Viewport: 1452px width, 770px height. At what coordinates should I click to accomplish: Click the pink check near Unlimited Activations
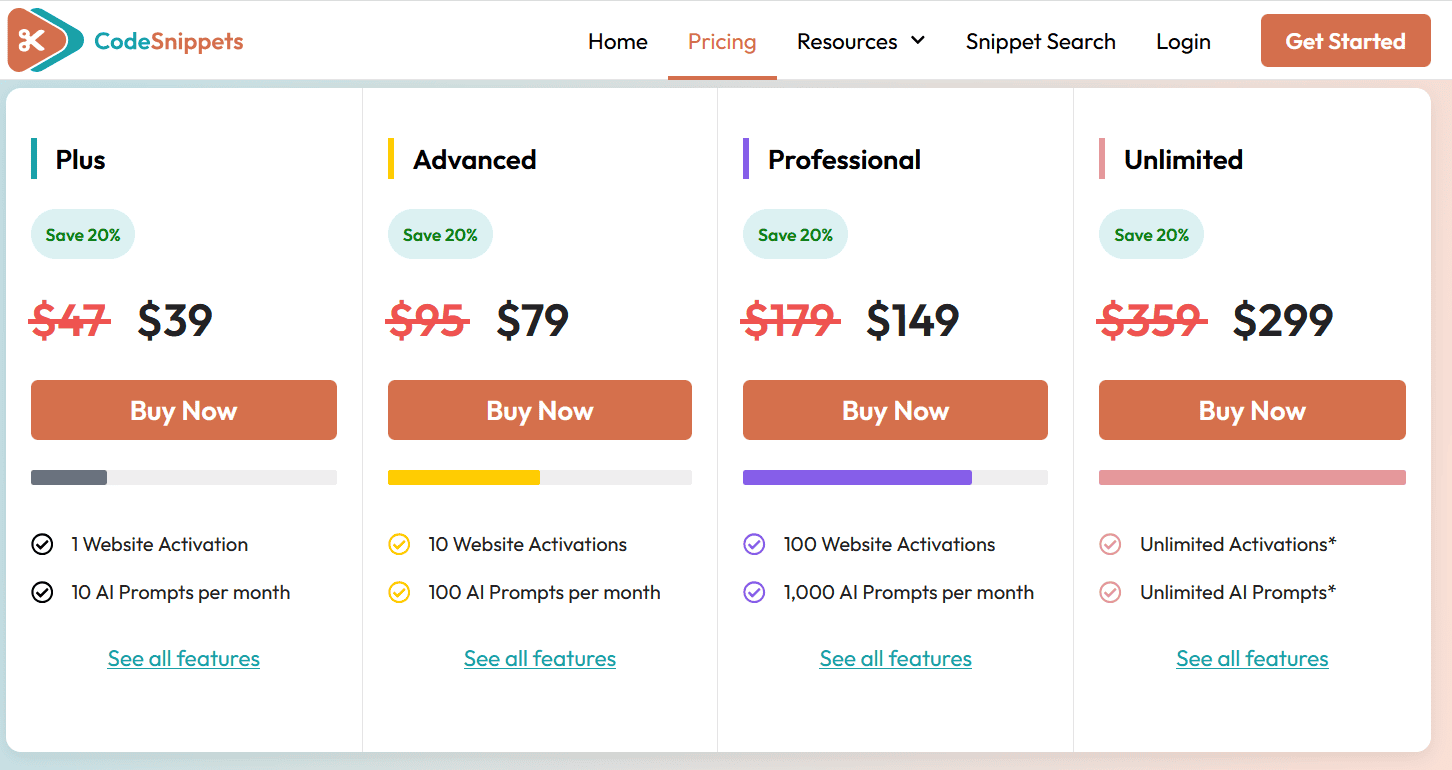coord(1111,544)
